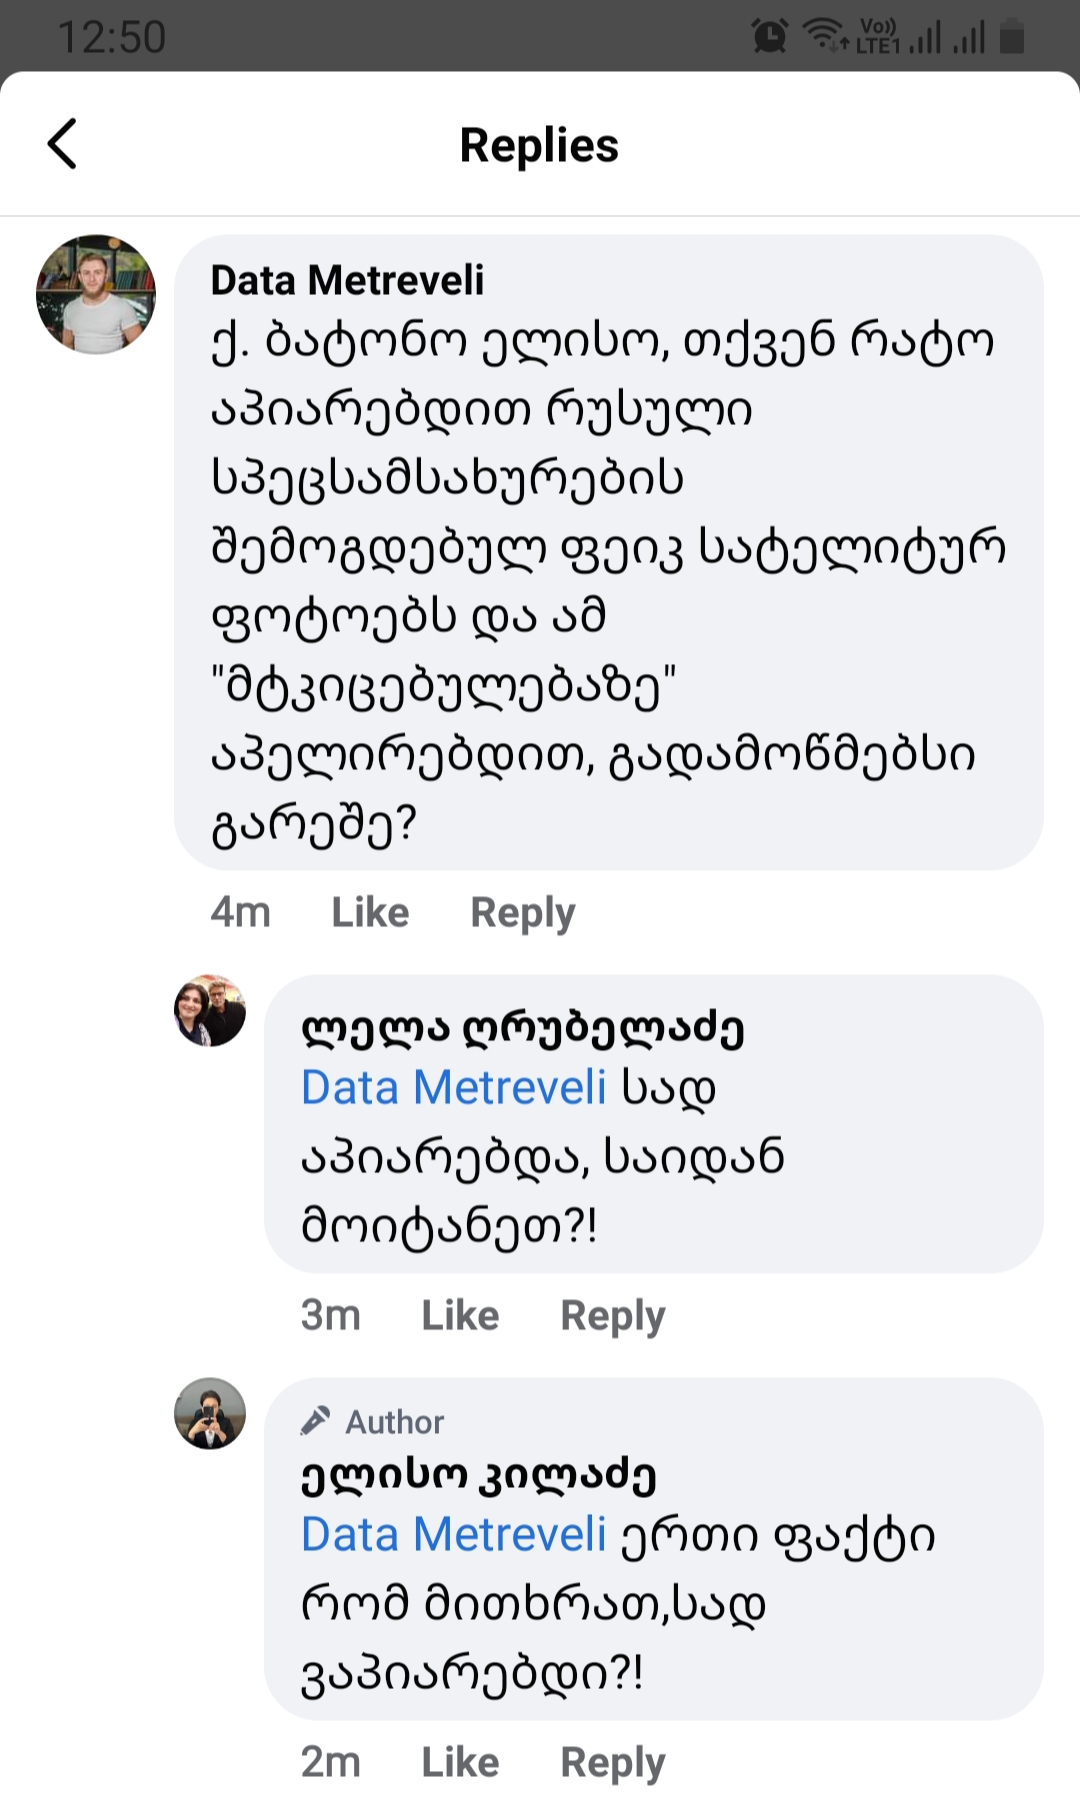Like the author ელისო კილაძე's reply
This screenshot has width=1080, height=1803.
460,1763
